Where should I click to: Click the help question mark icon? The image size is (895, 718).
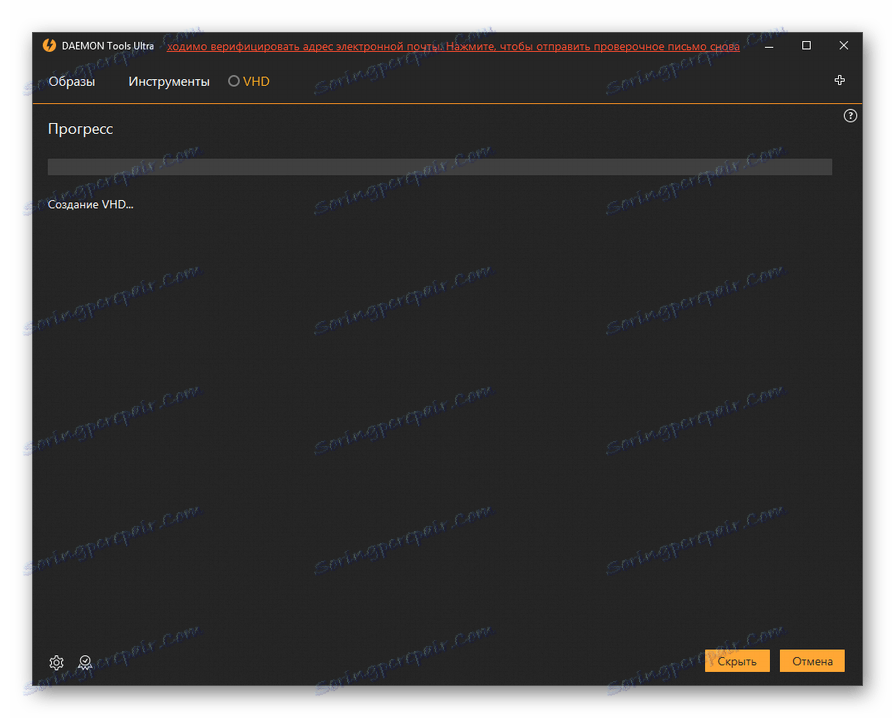pos(850,116)
